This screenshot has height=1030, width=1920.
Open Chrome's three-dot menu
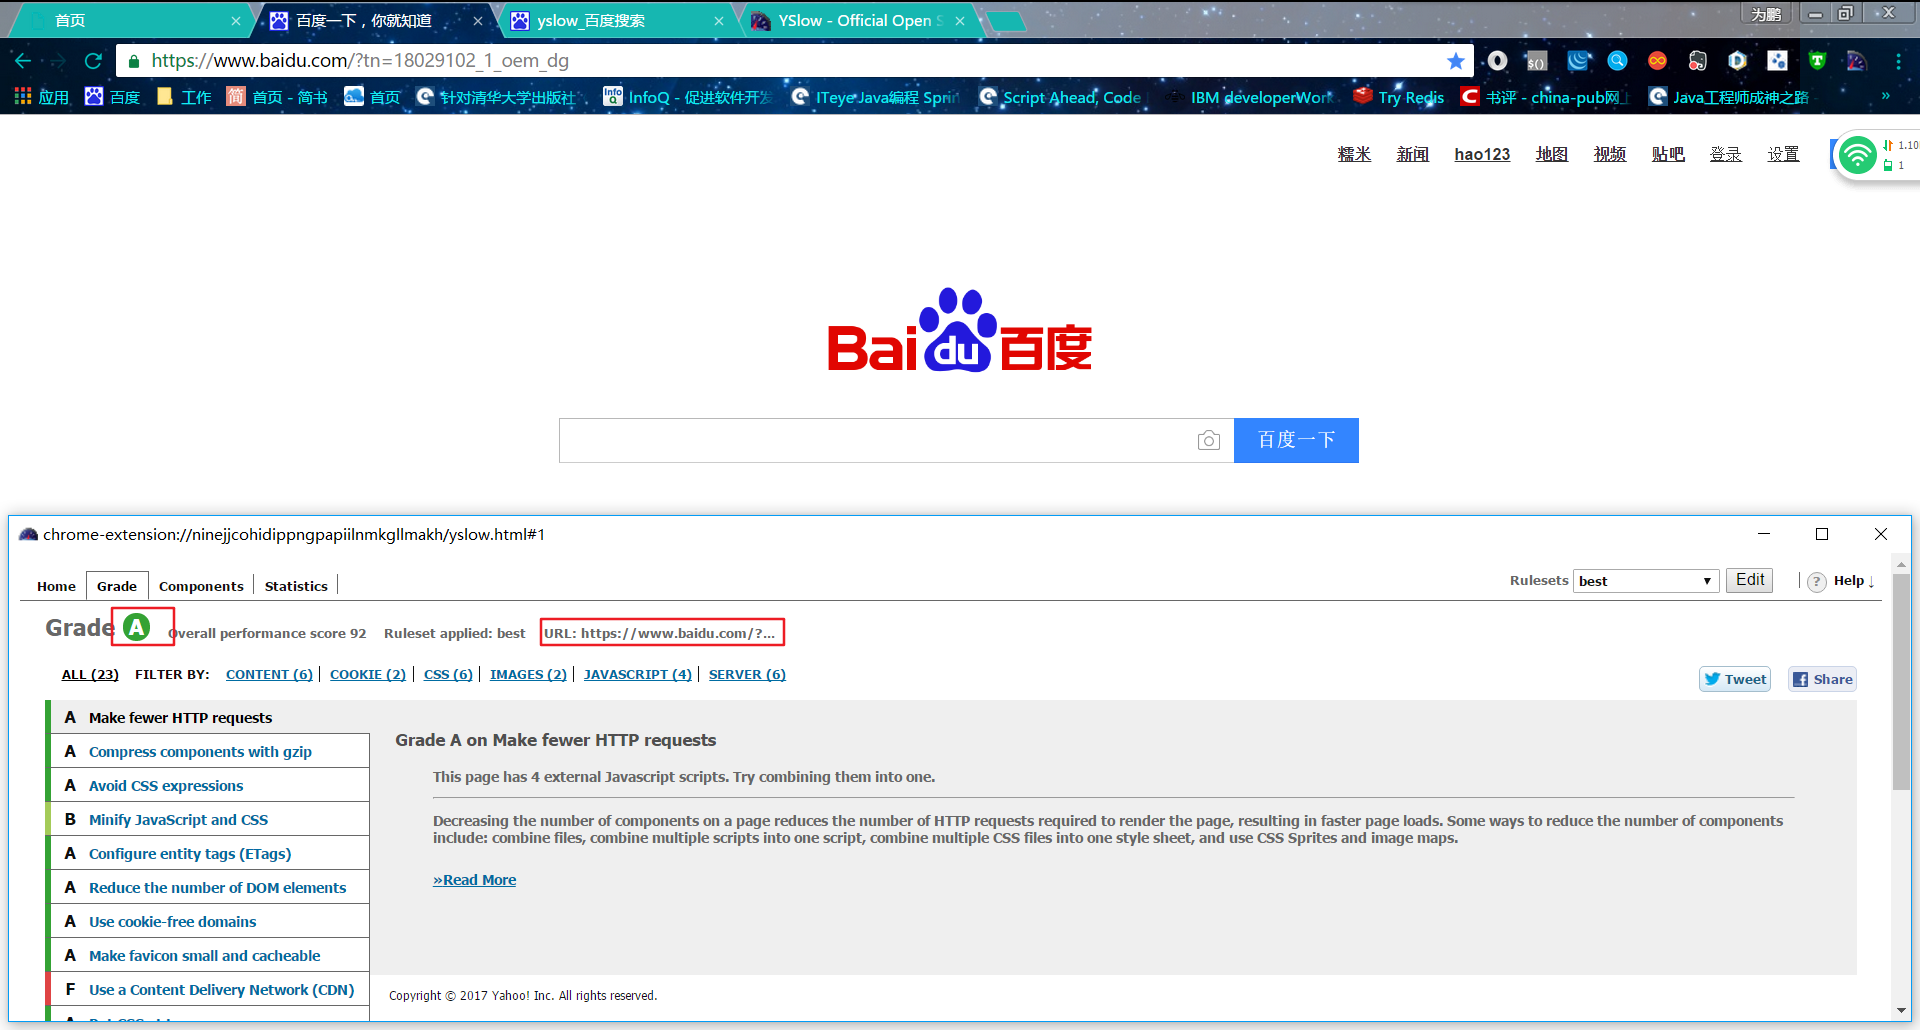[1897, 61]
